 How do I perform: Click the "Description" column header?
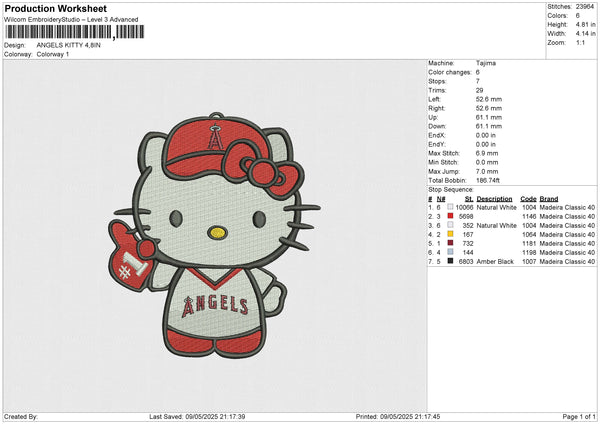point(494,199)
